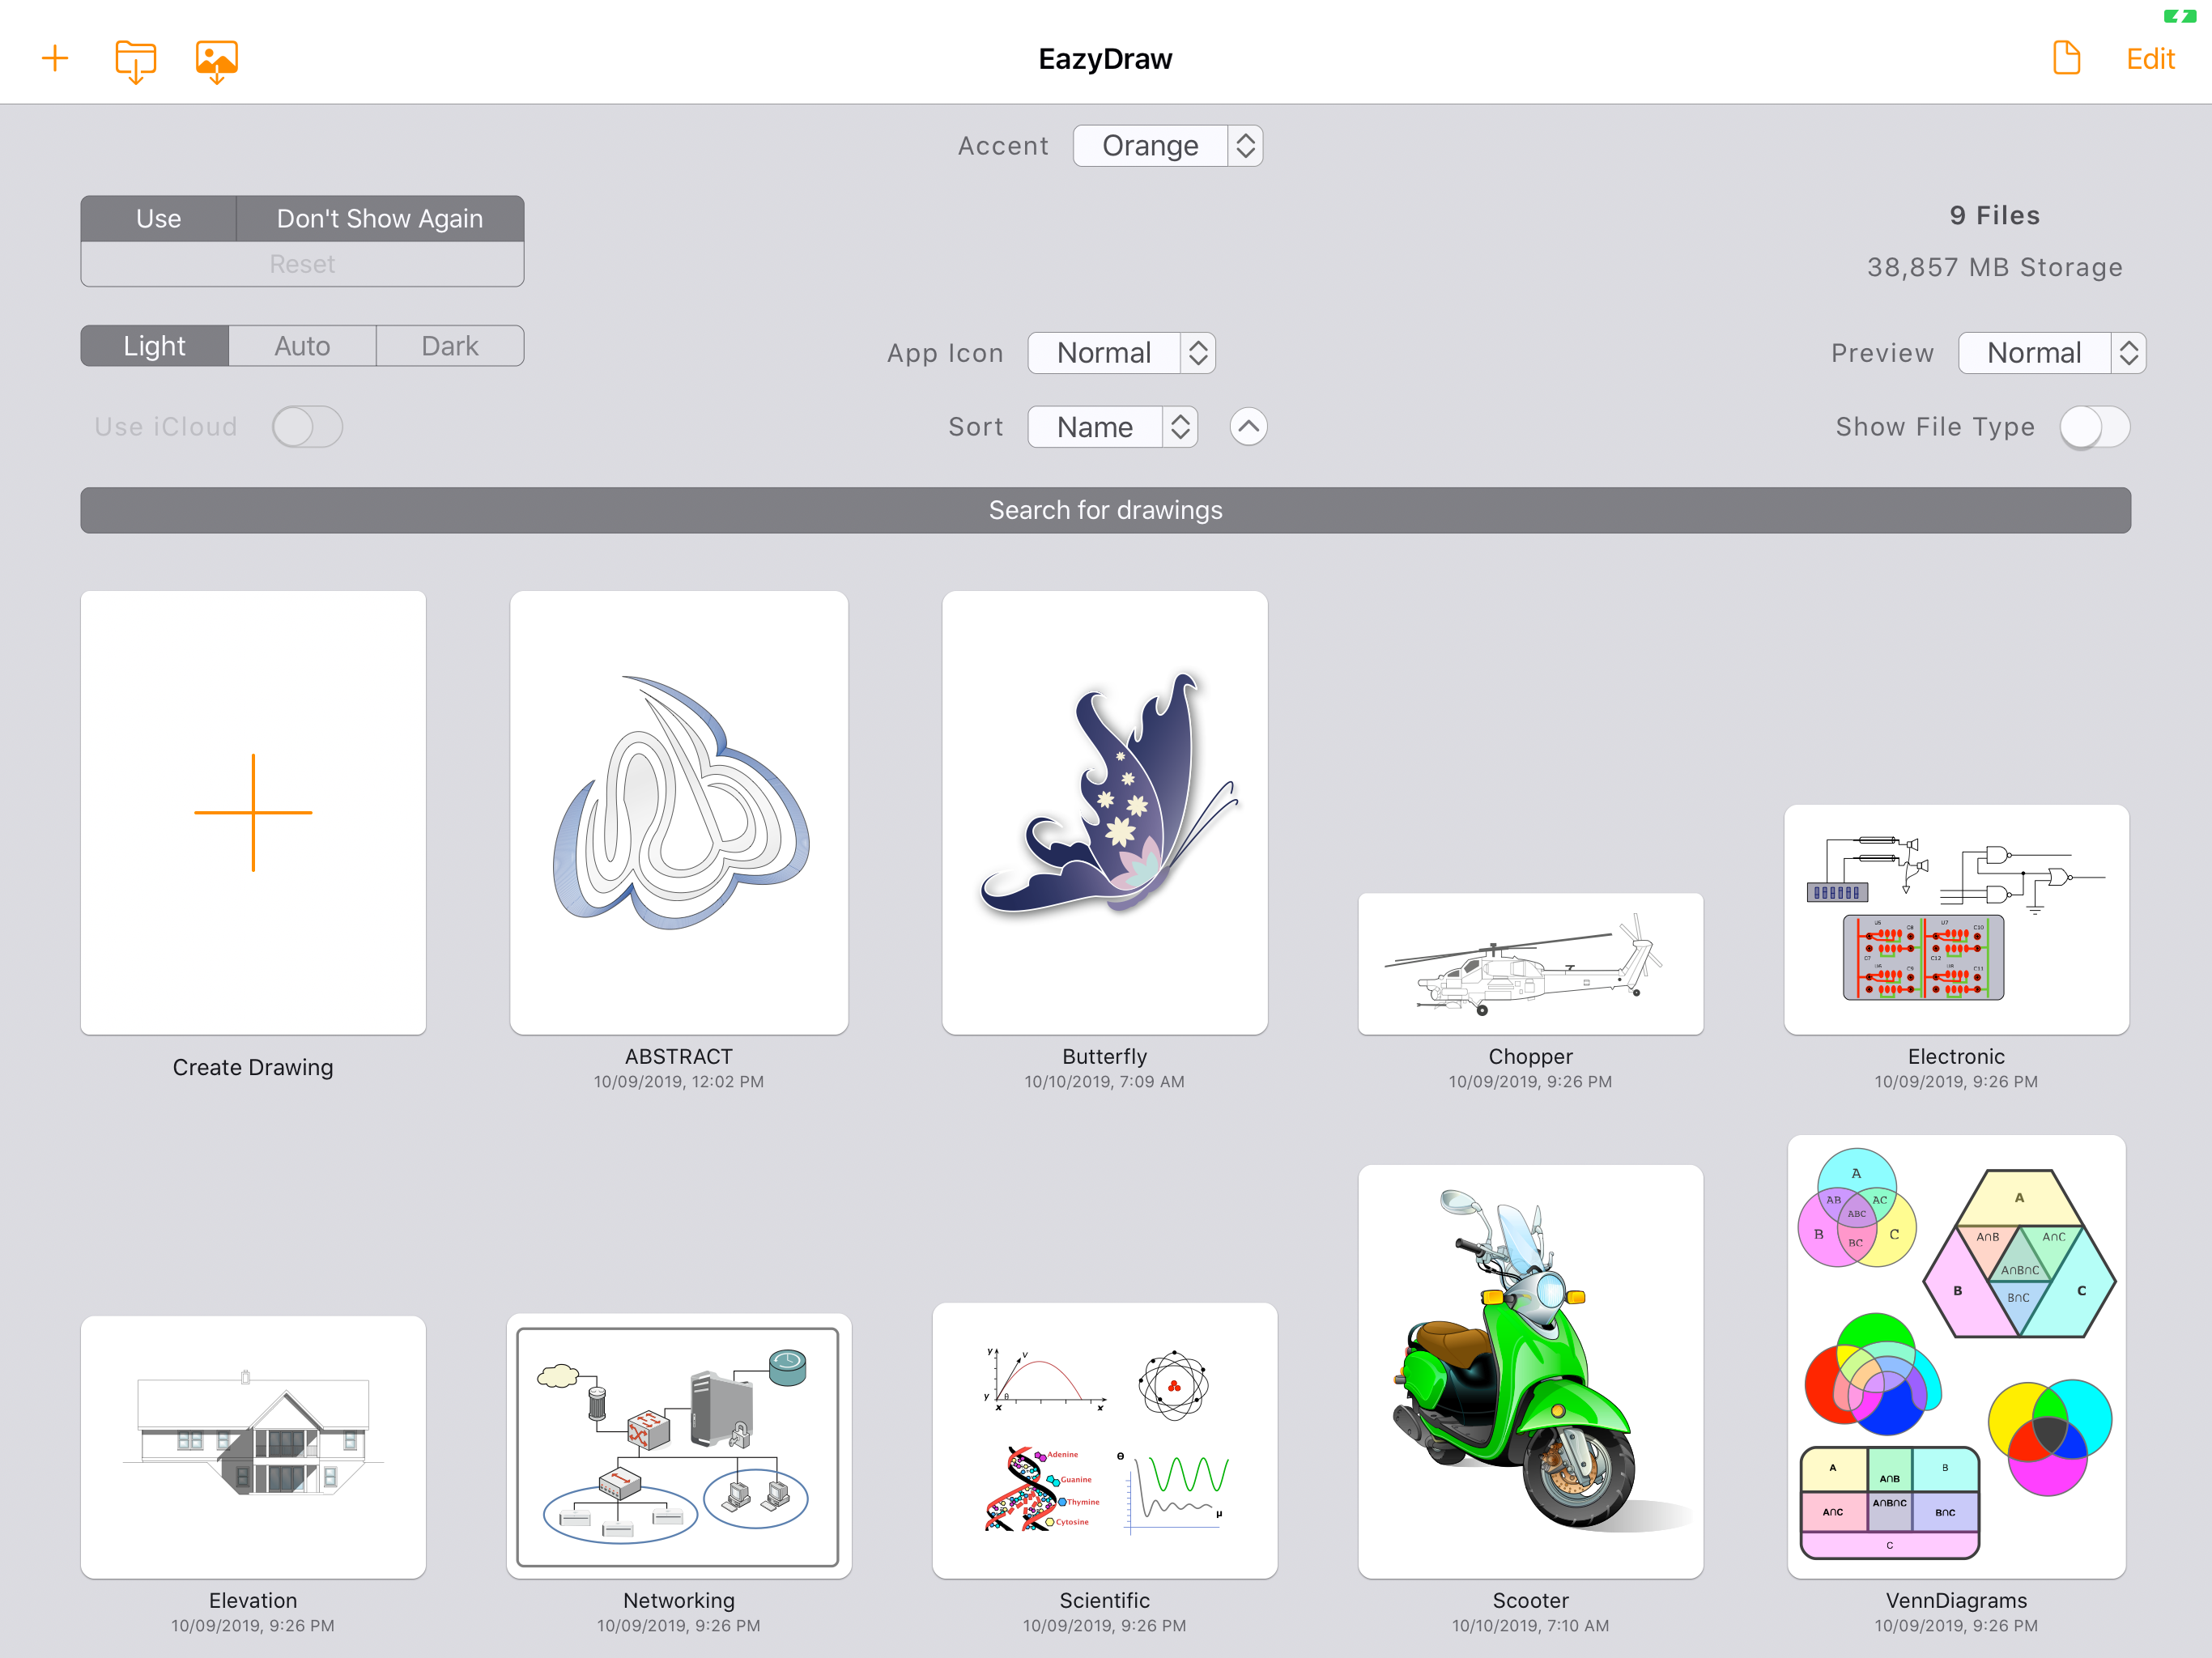Open the Preview Normal dropdown
2212x1658 pixels.
tap(2051, 353)
